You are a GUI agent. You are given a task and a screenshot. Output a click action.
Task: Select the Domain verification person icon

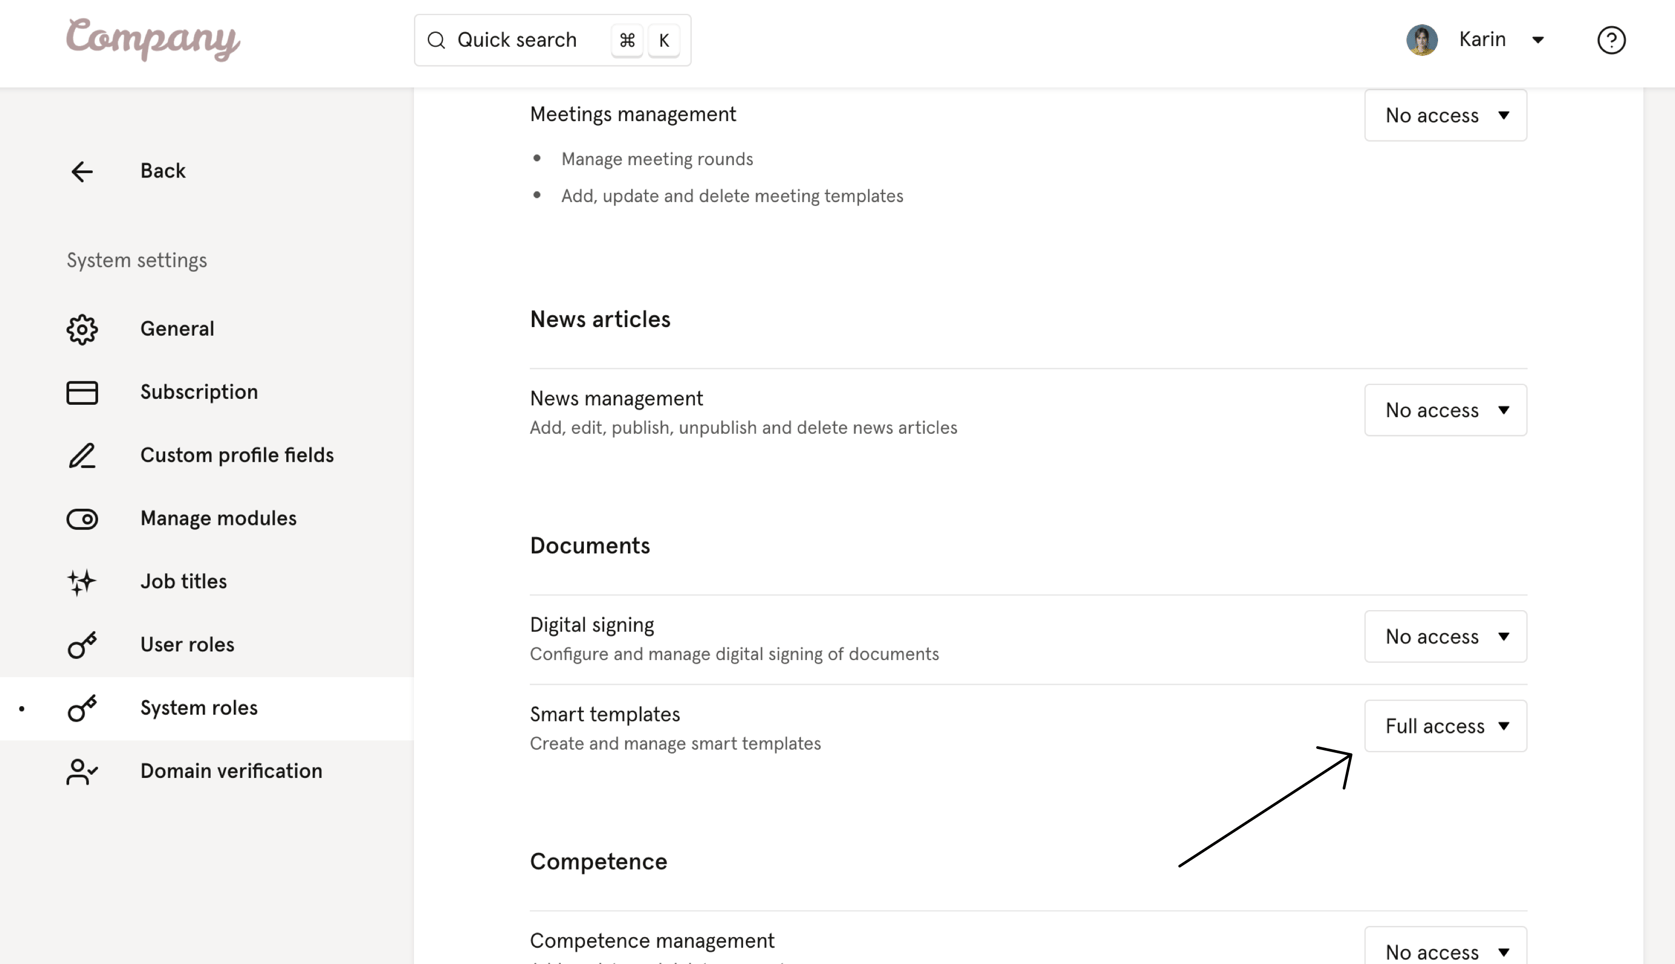pyautogui.click(x=82, y=771)
